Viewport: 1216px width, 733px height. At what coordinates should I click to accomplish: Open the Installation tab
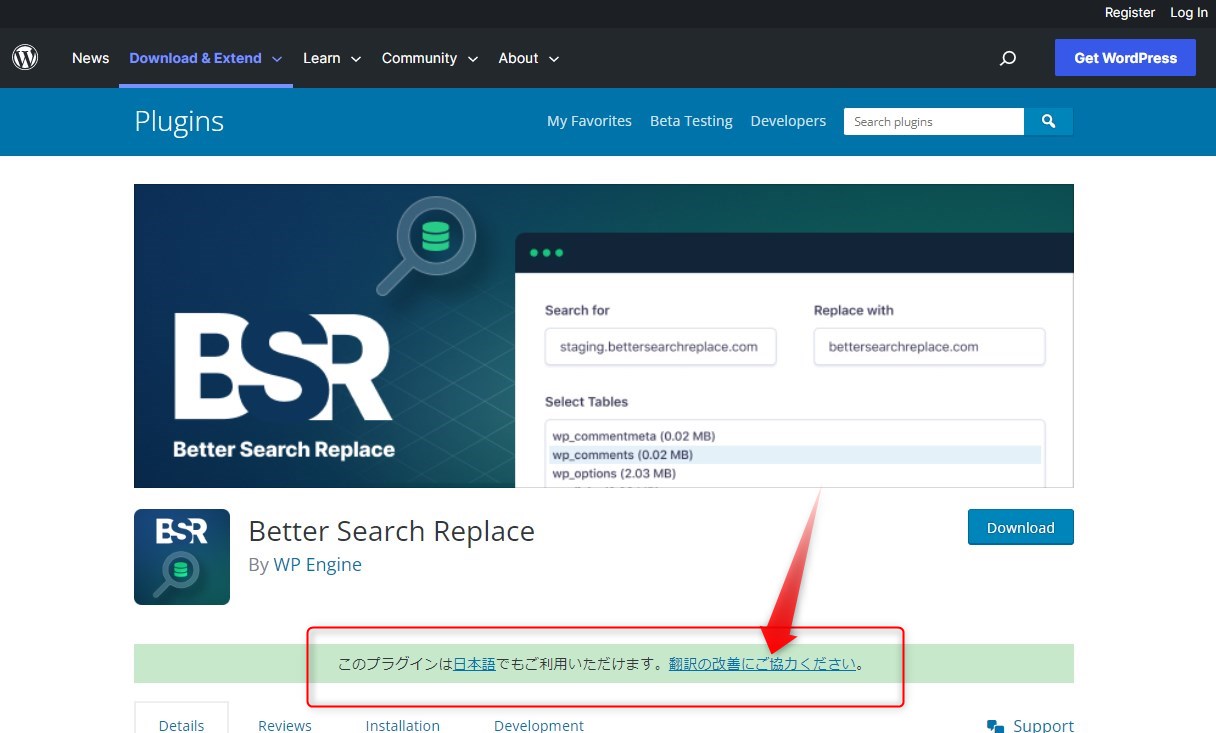point(403,725)
